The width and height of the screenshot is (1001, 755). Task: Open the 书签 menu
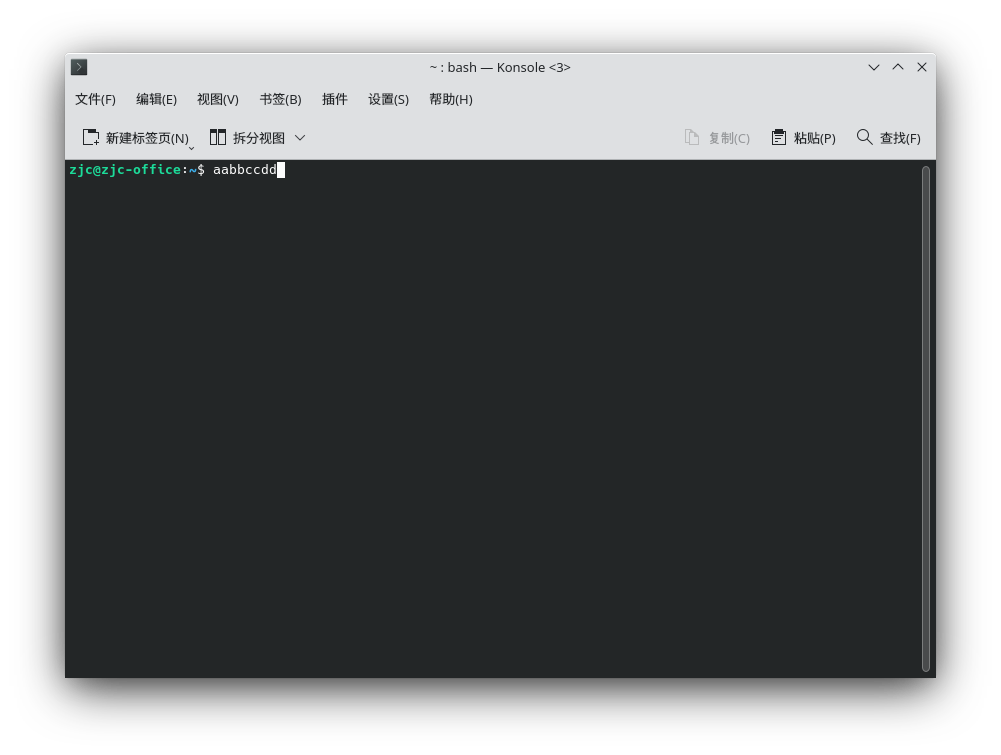(280, 99)
